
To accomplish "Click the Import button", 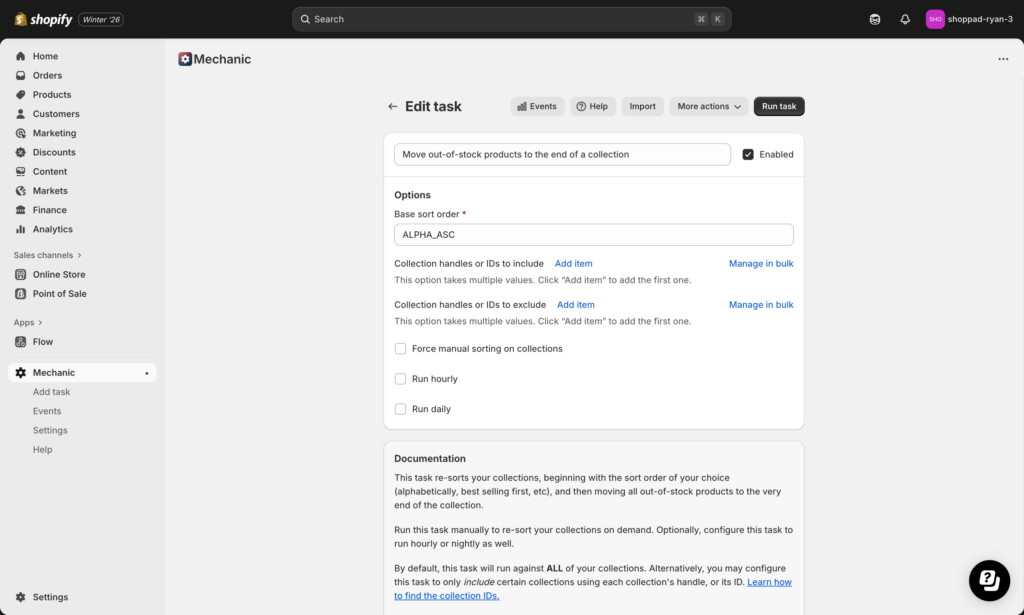I will [643, 106].
